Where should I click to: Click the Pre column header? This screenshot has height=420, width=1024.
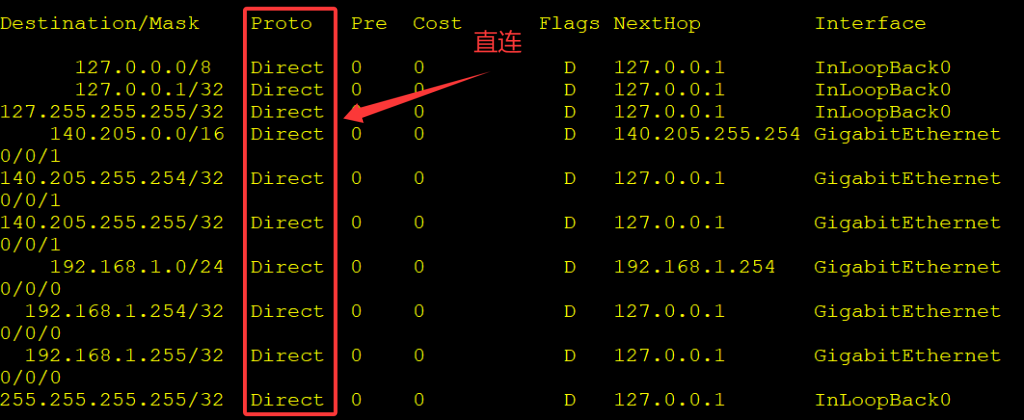(369, 23)
